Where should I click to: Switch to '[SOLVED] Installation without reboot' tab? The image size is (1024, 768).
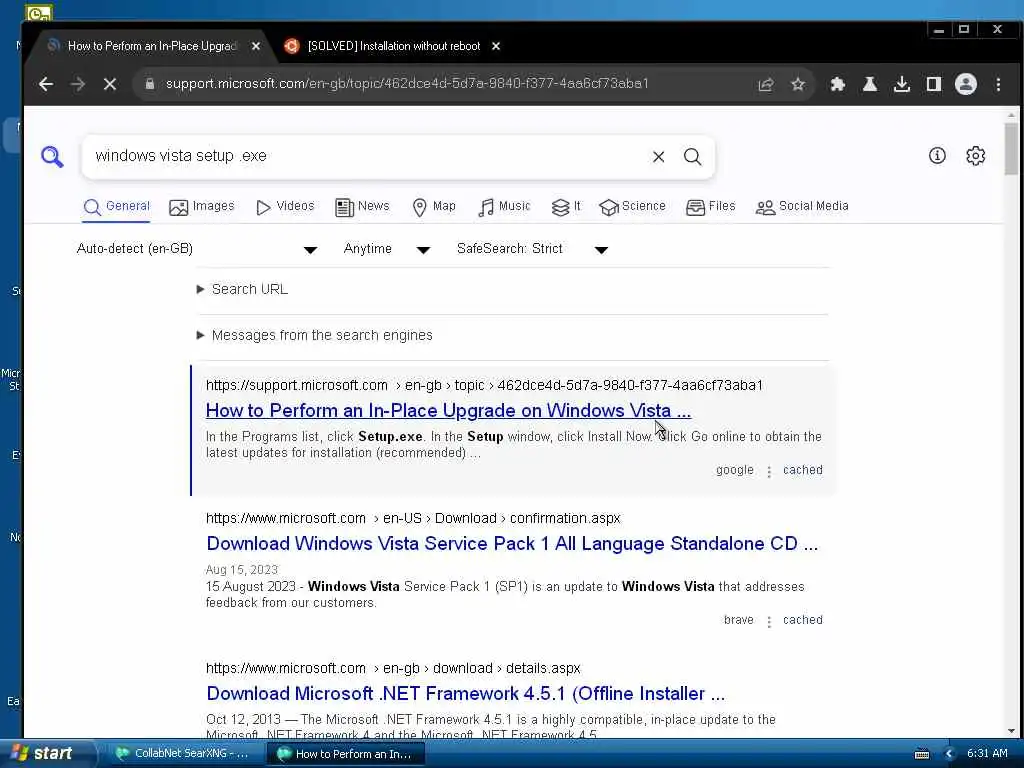(394, 46)
